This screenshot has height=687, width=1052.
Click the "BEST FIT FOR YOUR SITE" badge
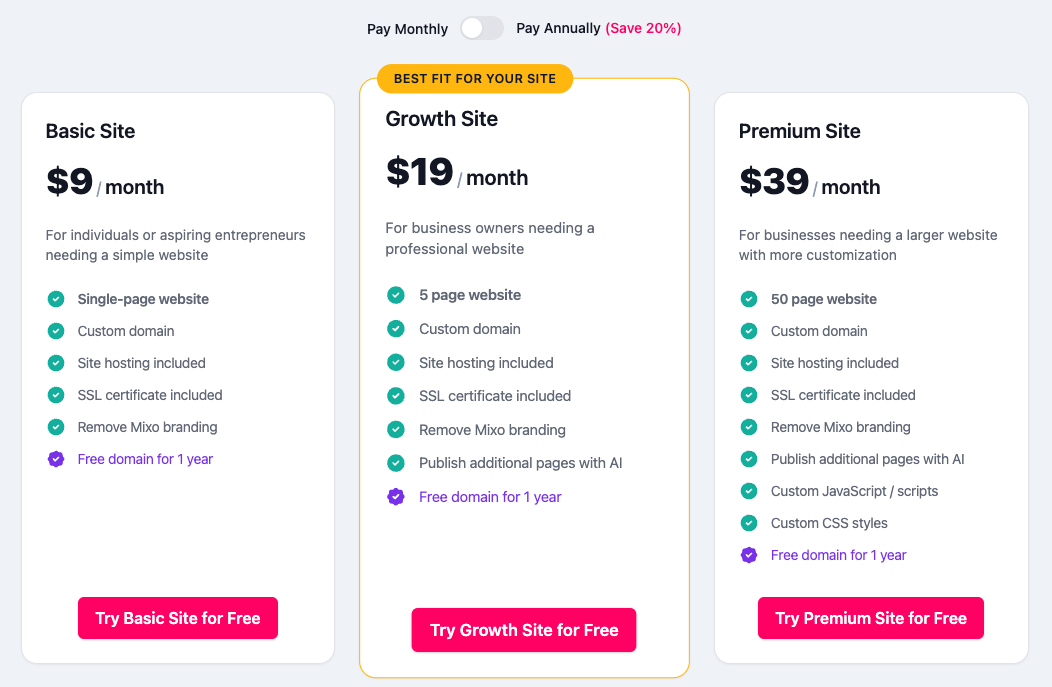click(474, 78)
